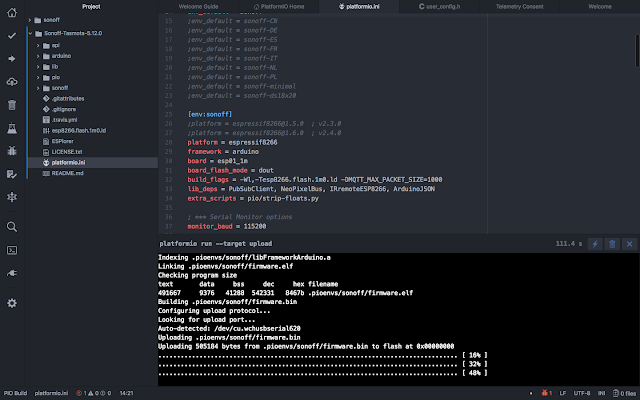The height and width of the screenshot is (400, 640).
Task: Open PlatformIO Home from the sidebar house icon
Action: click(x=12, y=12)
